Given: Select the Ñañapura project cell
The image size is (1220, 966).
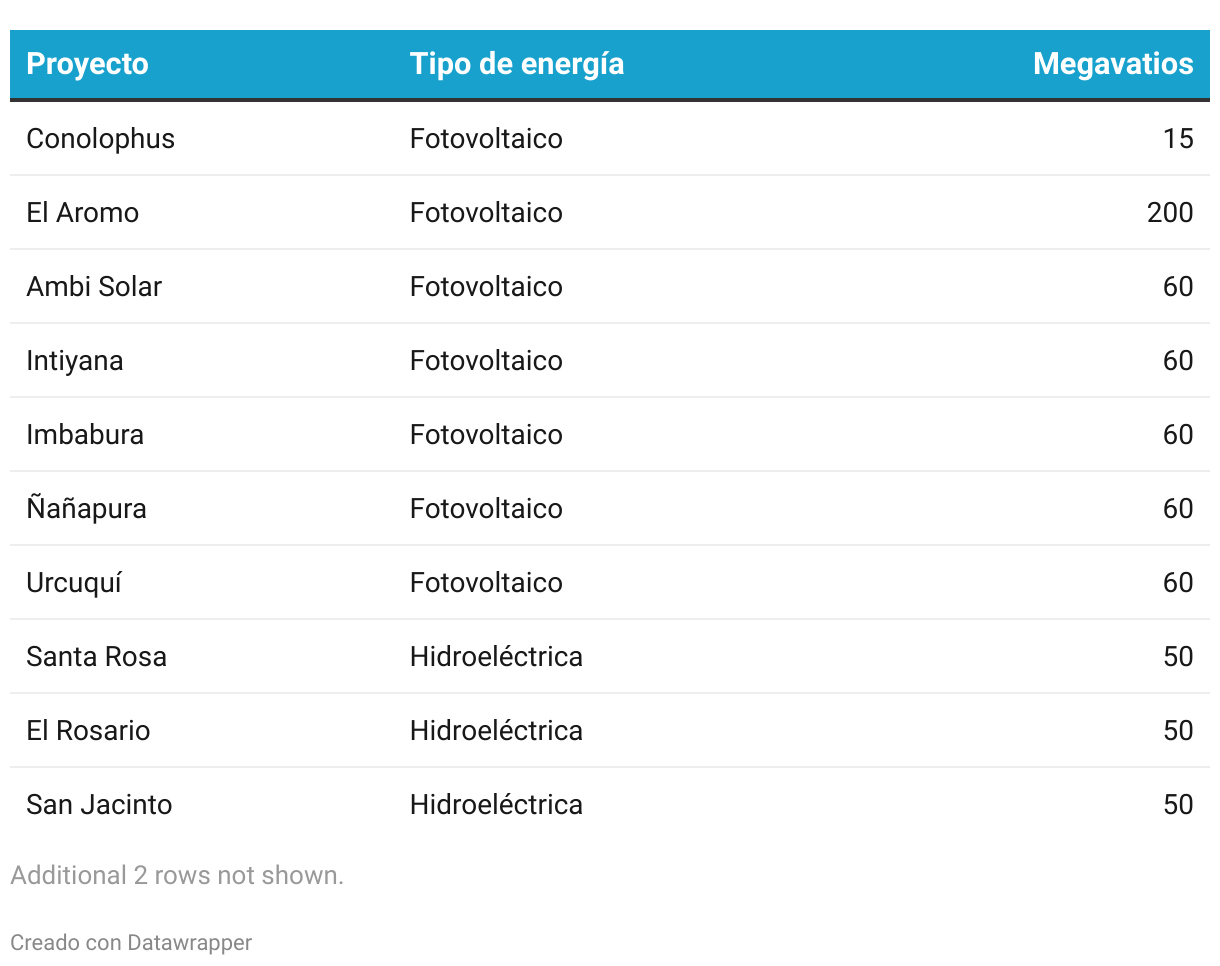Looking at the screenshot, I should coord(87,508).
